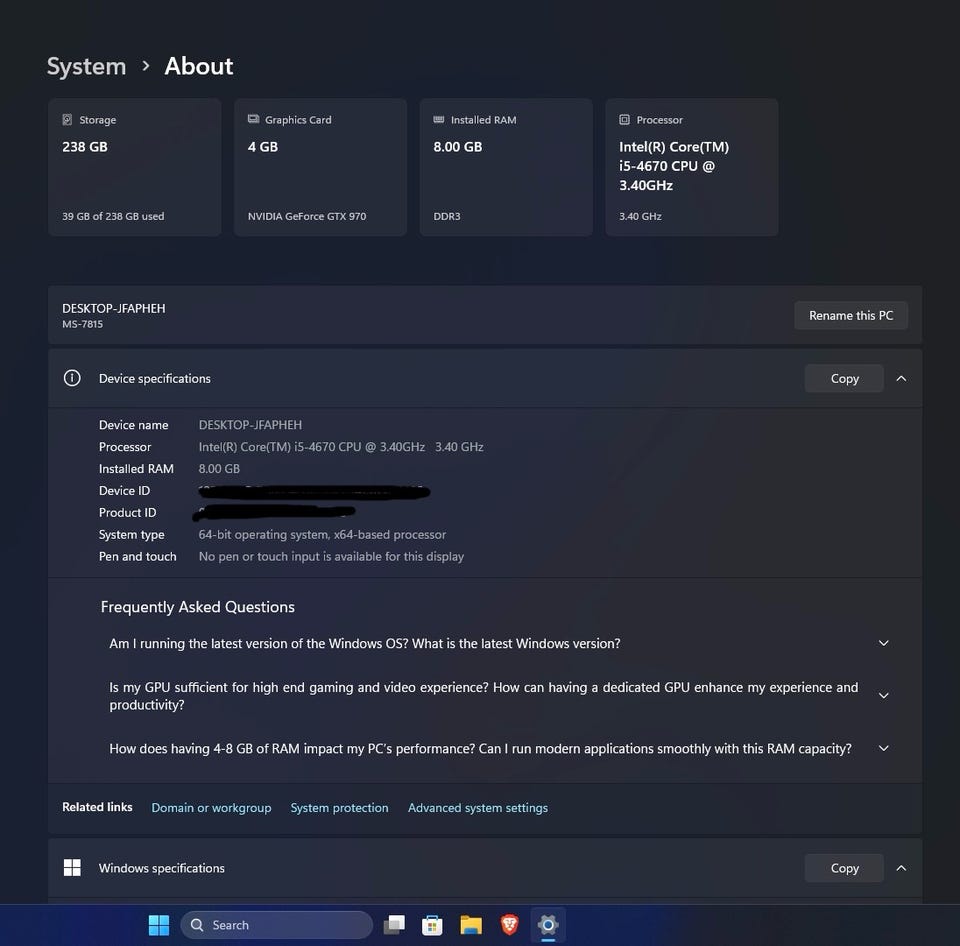
Task: Click the Device ID label
Action: pyautogui.click(x=124, y=490)
